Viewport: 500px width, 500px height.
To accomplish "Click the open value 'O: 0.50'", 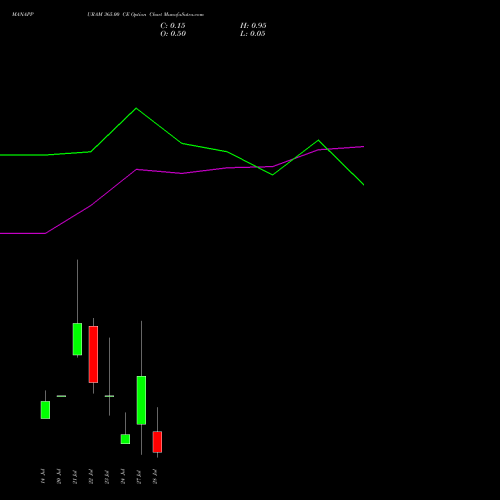I will point(173,34).
